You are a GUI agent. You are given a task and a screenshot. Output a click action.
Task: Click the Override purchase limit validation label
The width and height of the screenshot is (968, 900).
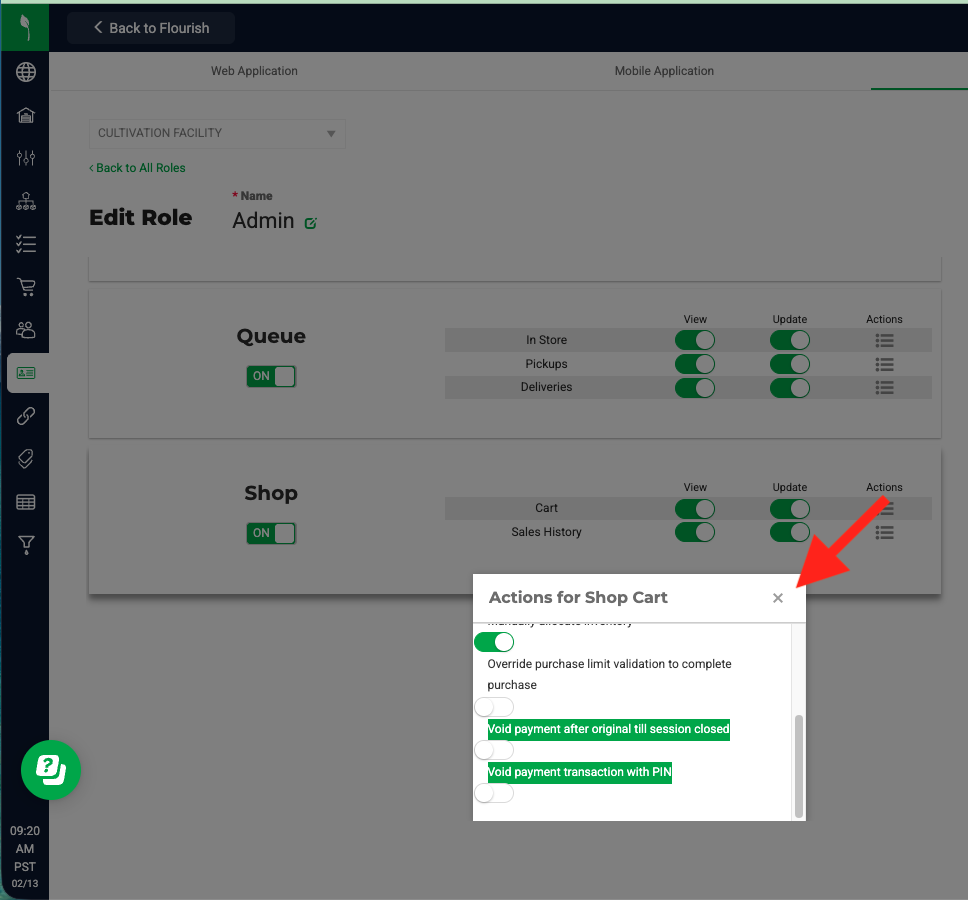point(609,674)
